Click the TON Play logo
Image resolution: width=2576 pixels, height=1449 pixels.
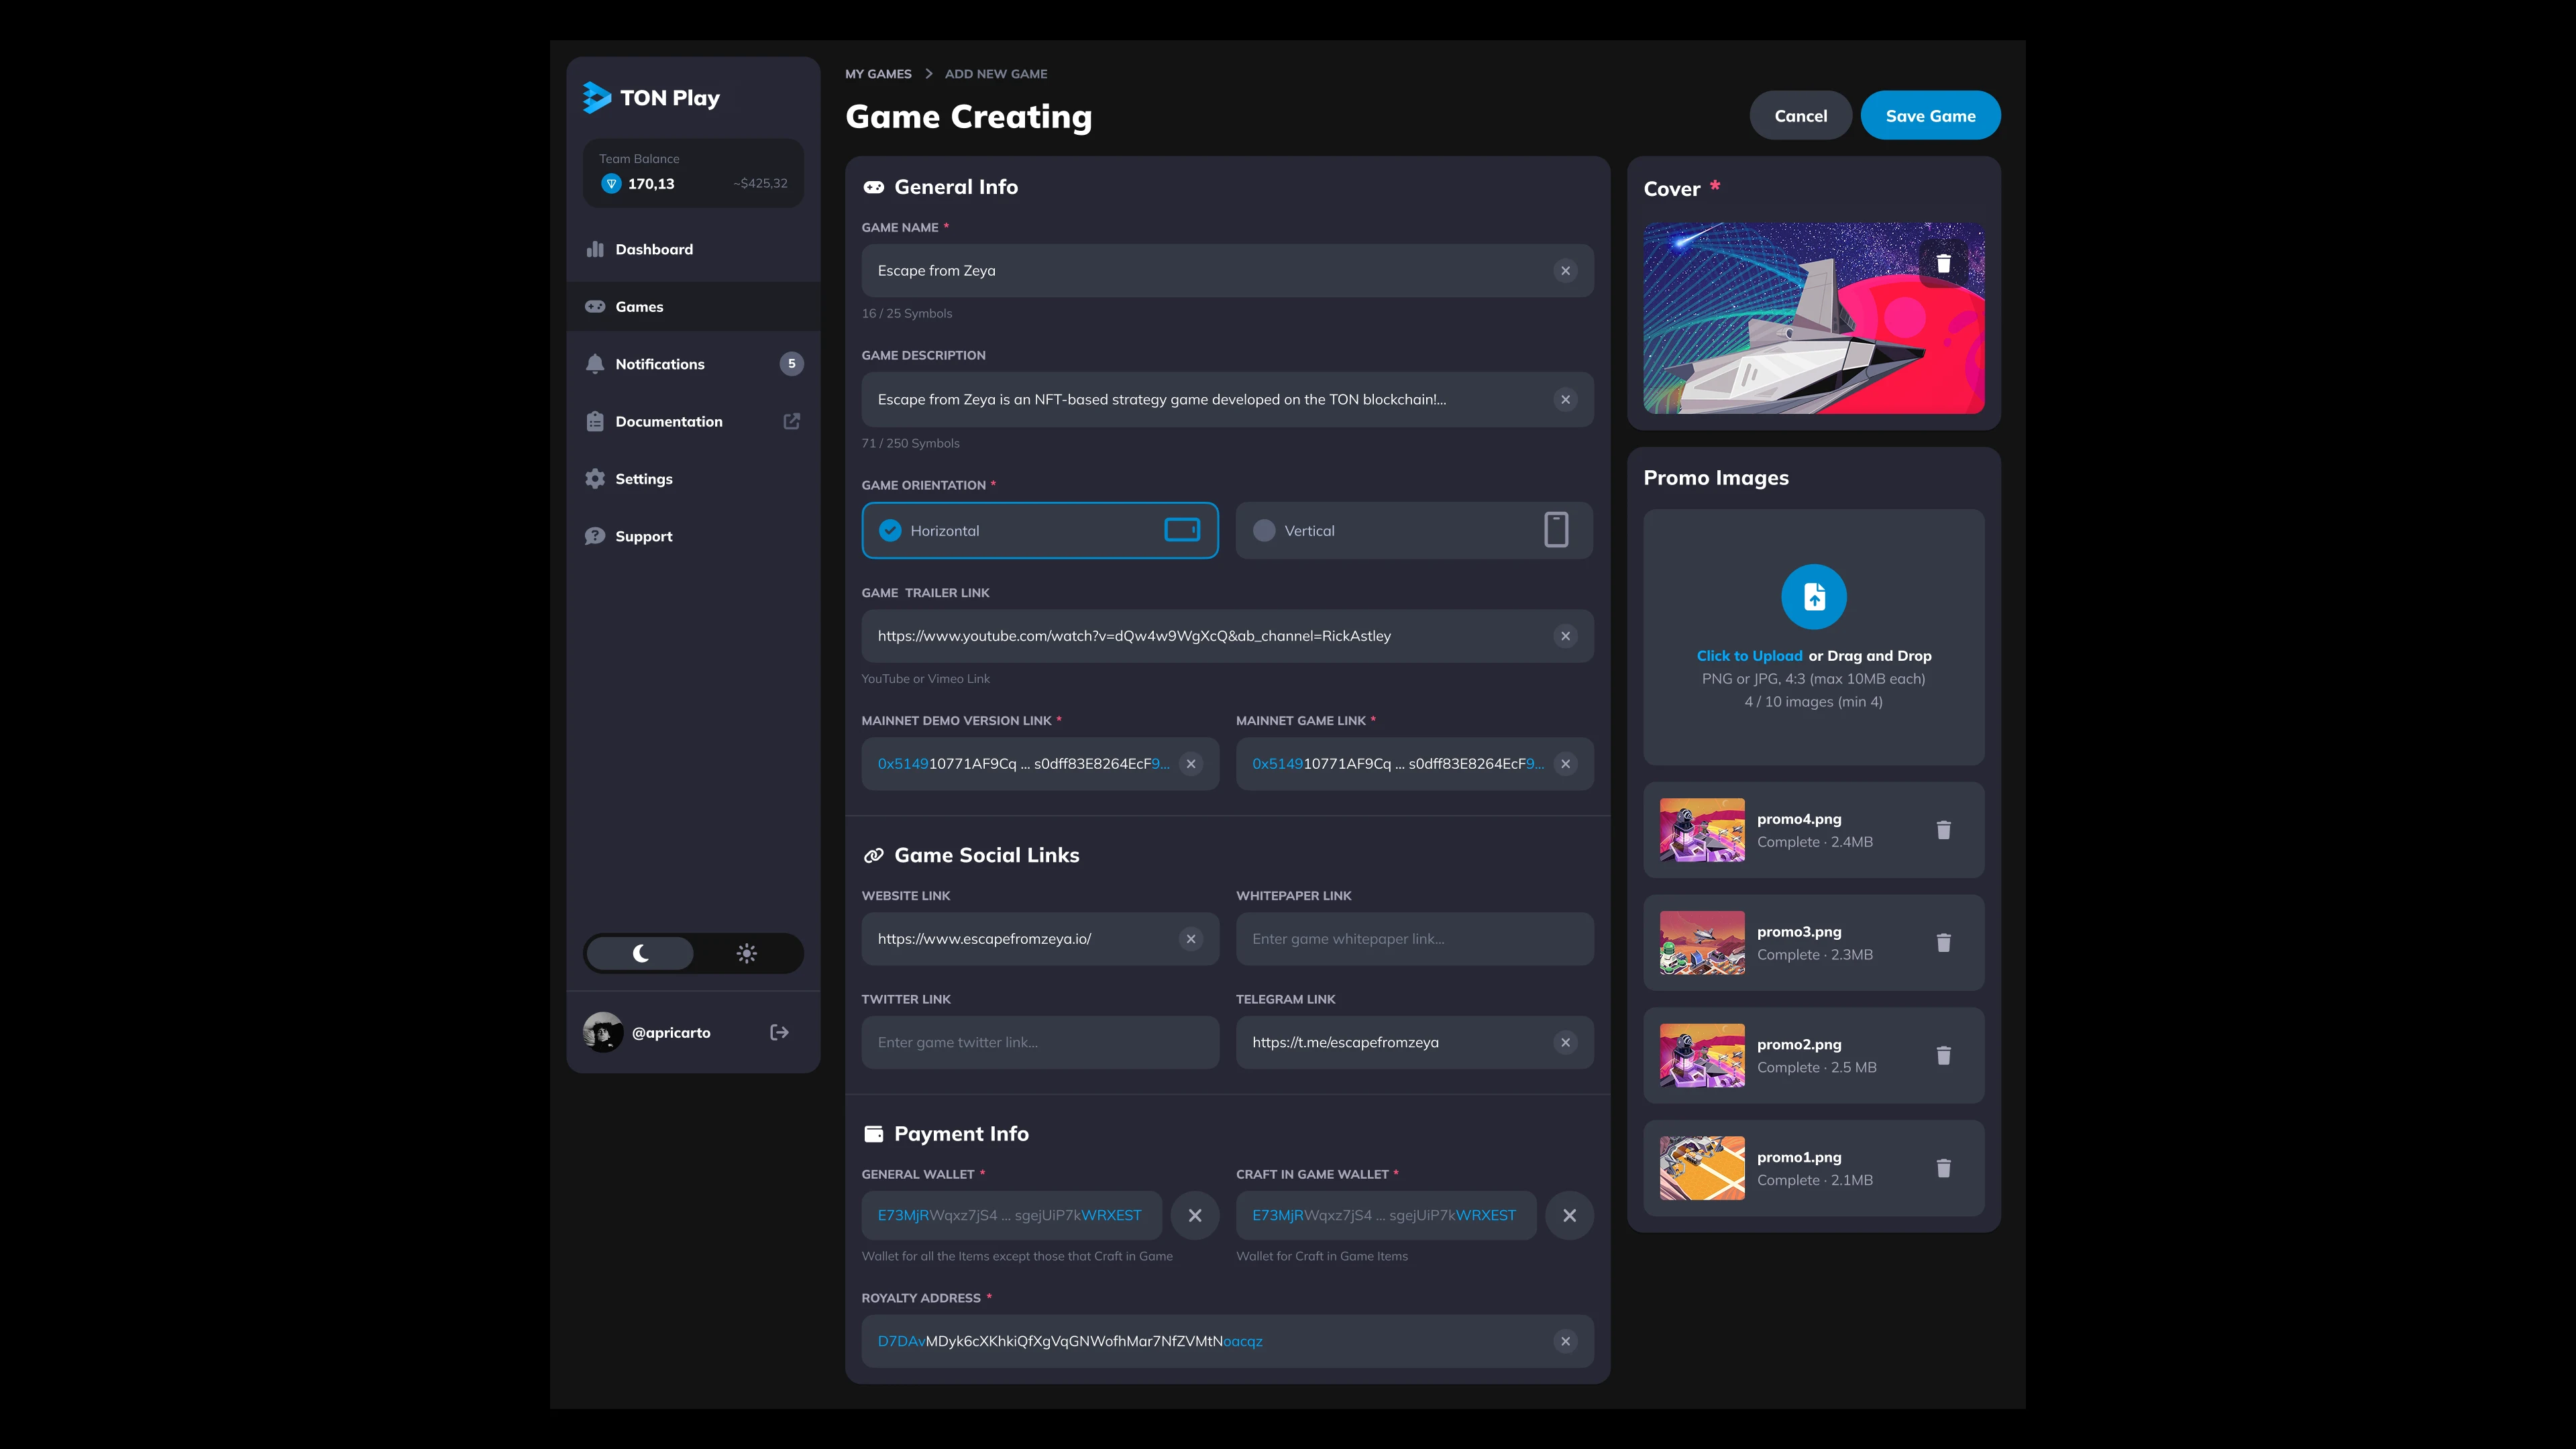tap(651, 98)
